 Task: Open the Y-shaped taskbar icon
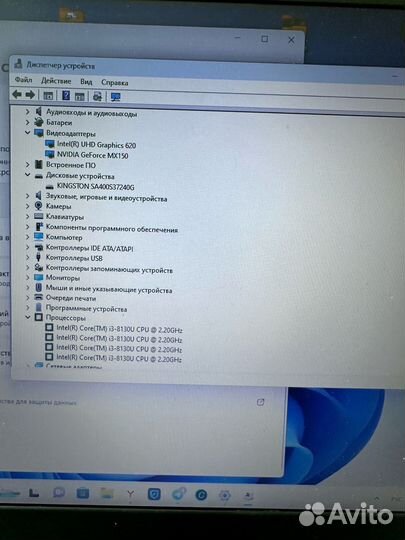[130, 494]
